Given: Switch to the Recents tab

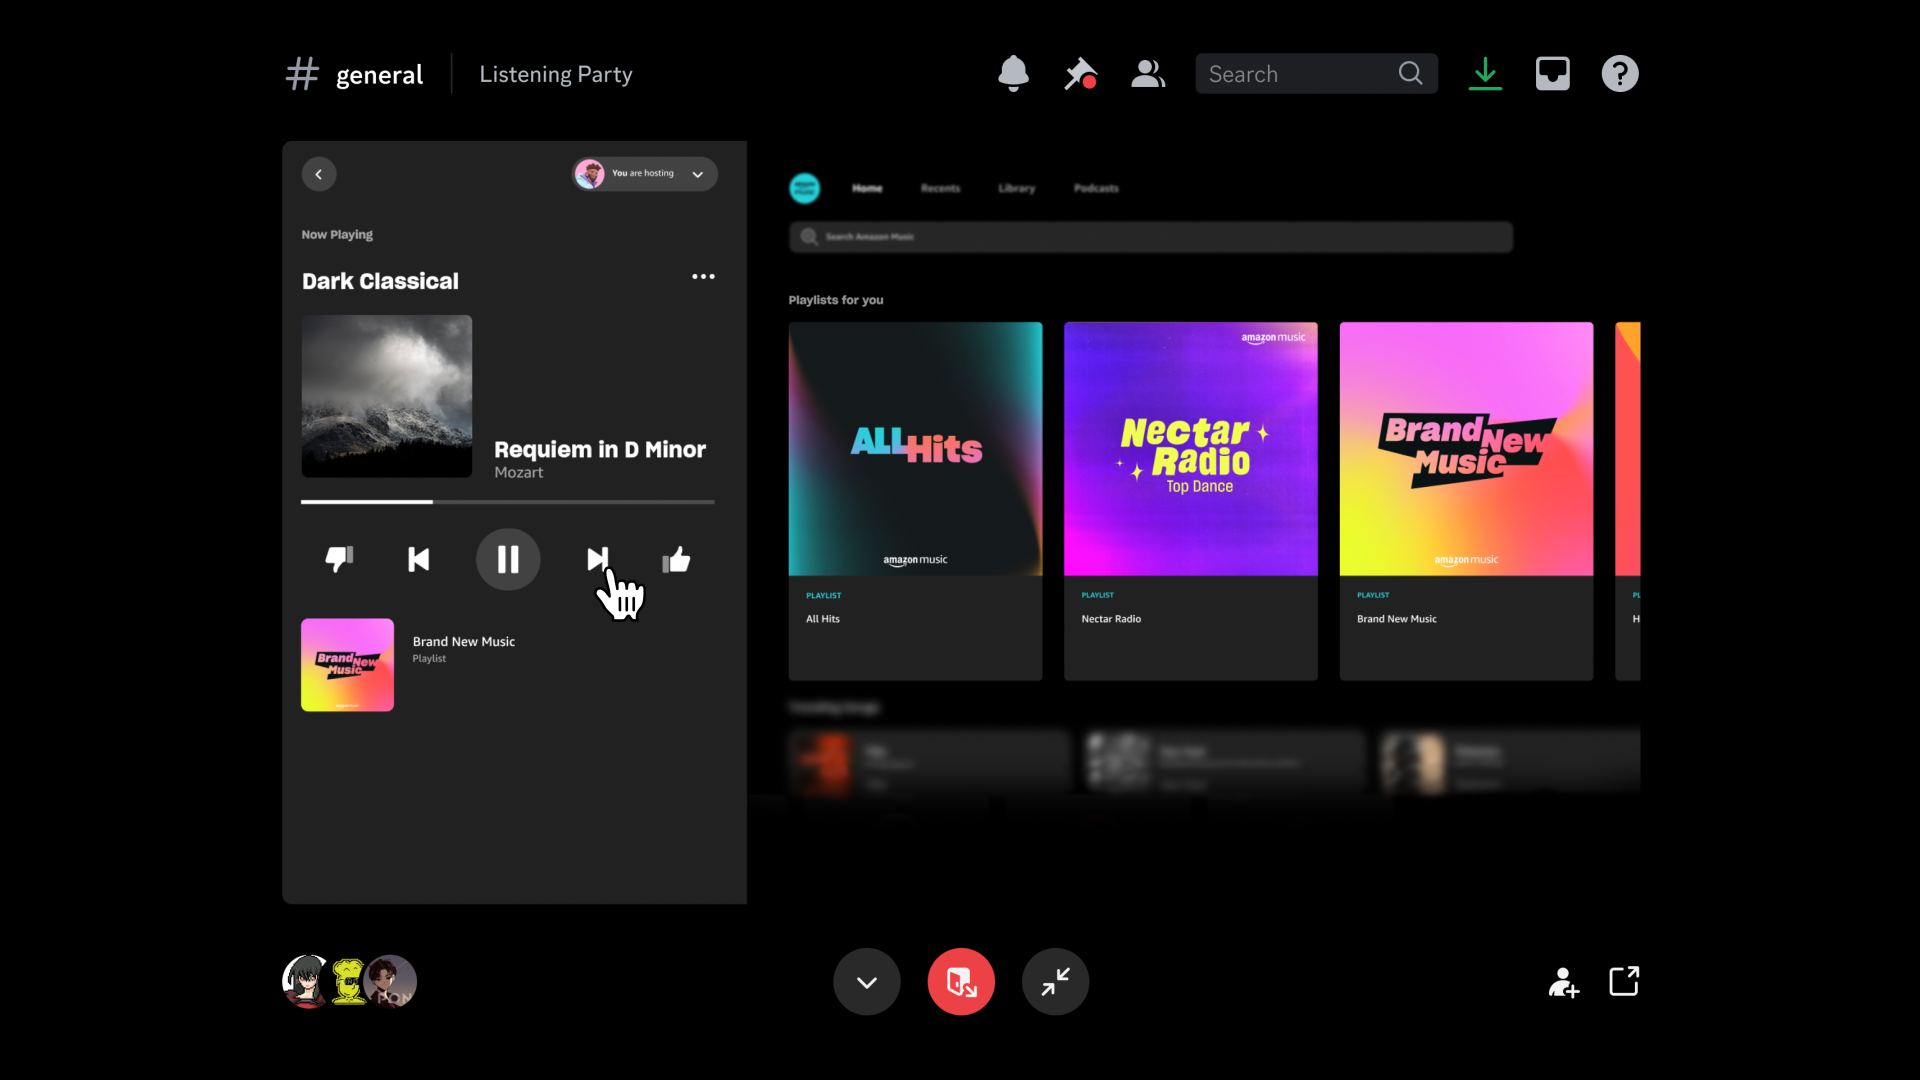Looking at the screenshot, I should tap(940, 188).
